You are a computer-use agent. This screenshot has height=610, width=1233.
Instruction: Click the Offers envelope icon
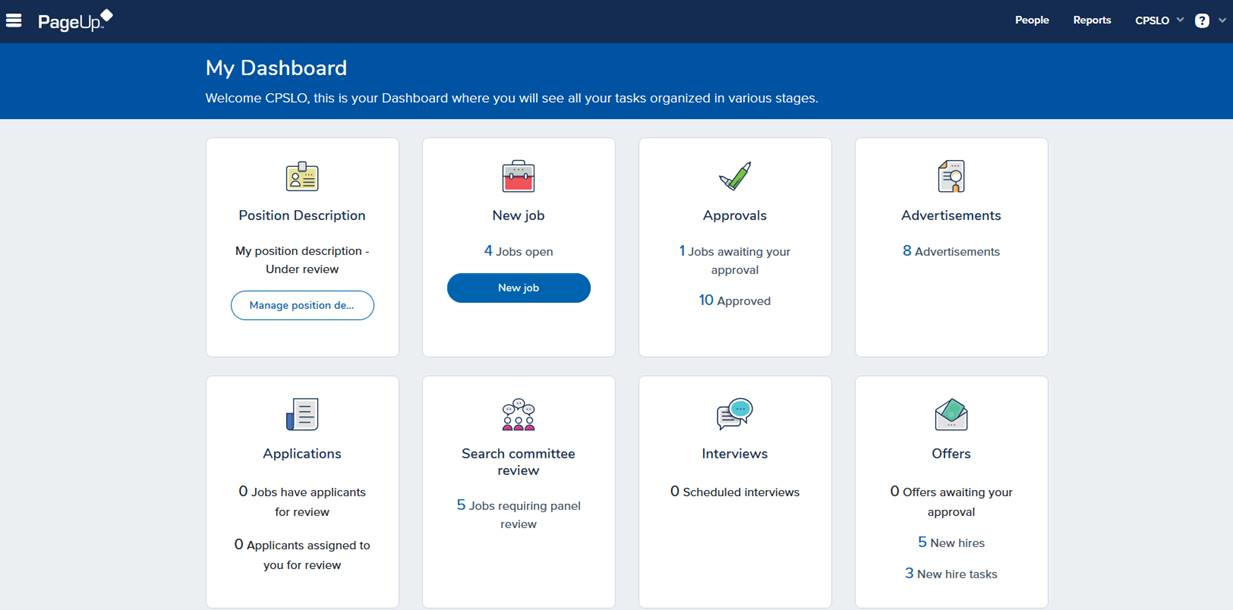point(951,414)
